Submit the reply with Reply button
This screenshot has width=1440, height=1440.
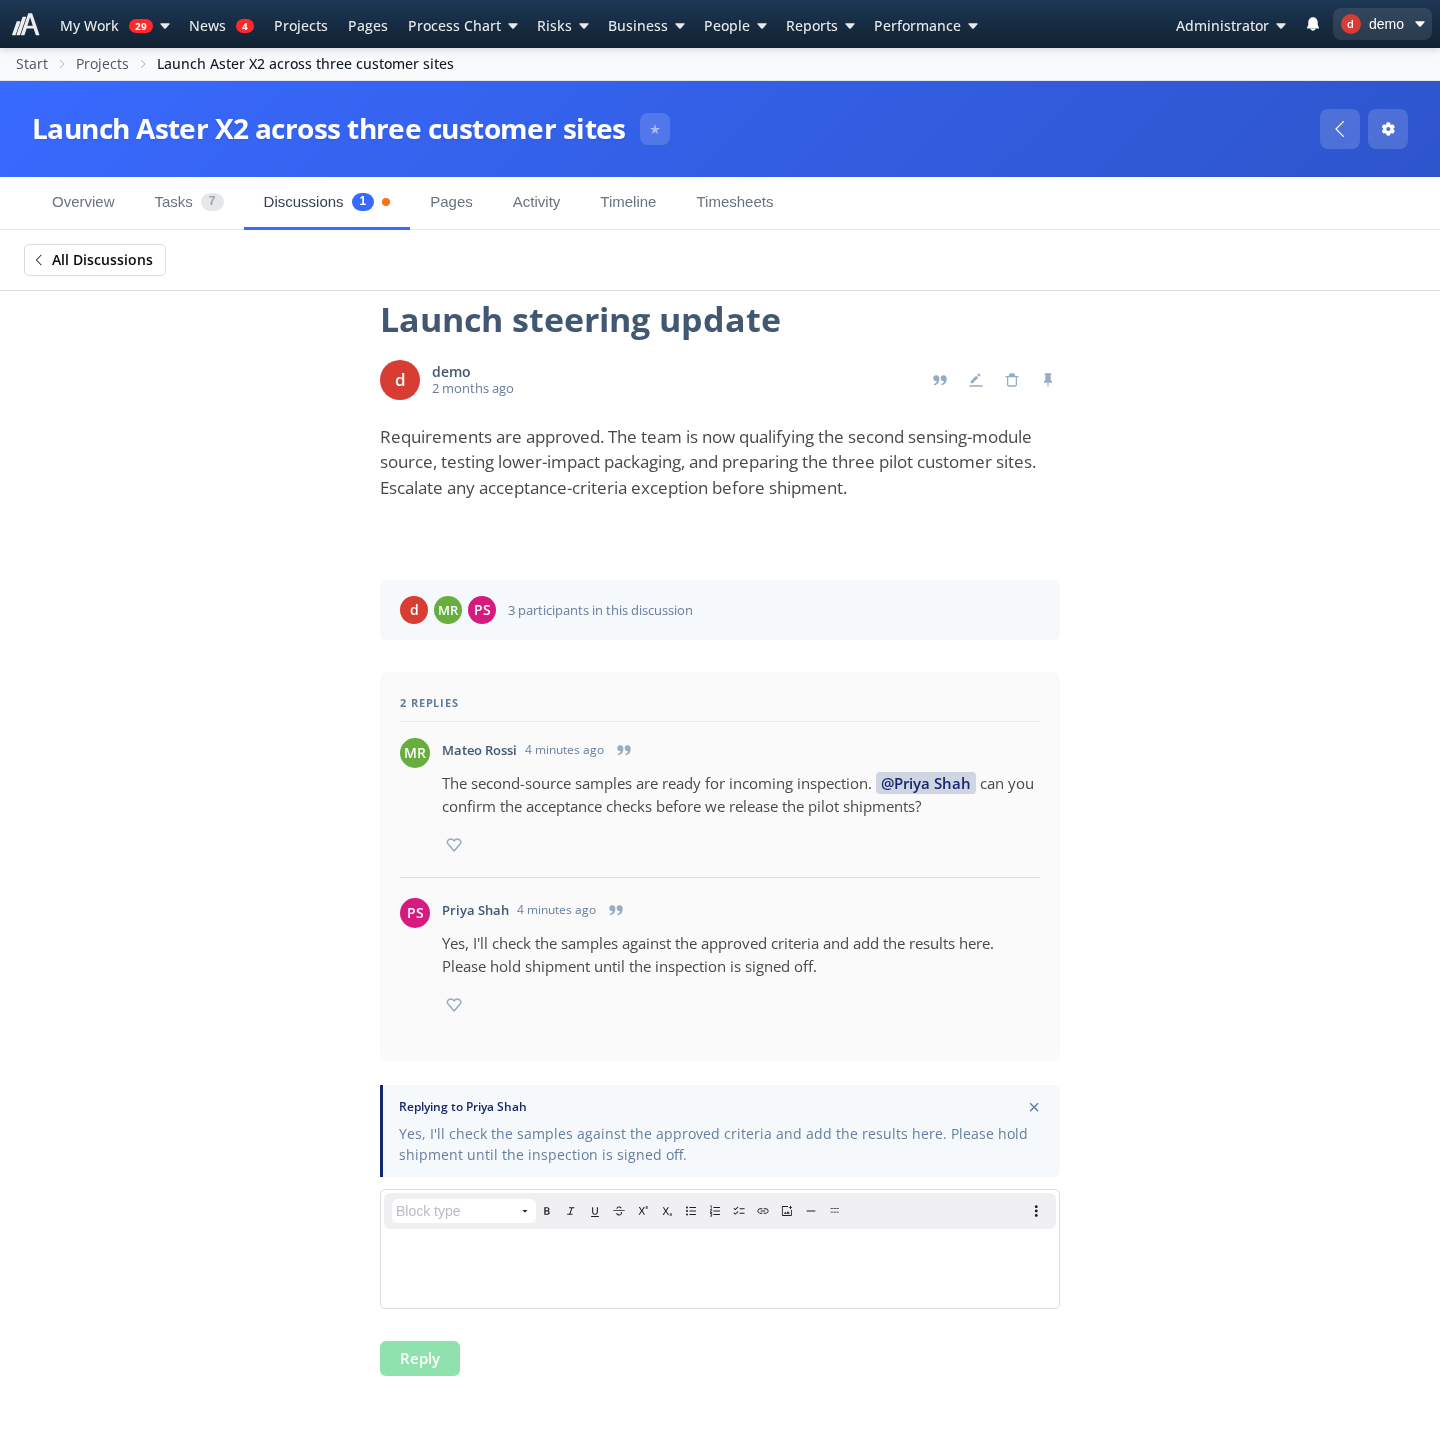coord(420,1358)
